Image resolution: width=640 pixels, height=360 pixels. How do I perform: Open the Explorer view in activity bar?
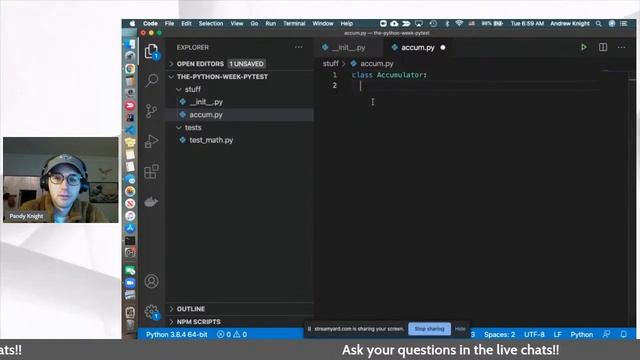[151, 51]
